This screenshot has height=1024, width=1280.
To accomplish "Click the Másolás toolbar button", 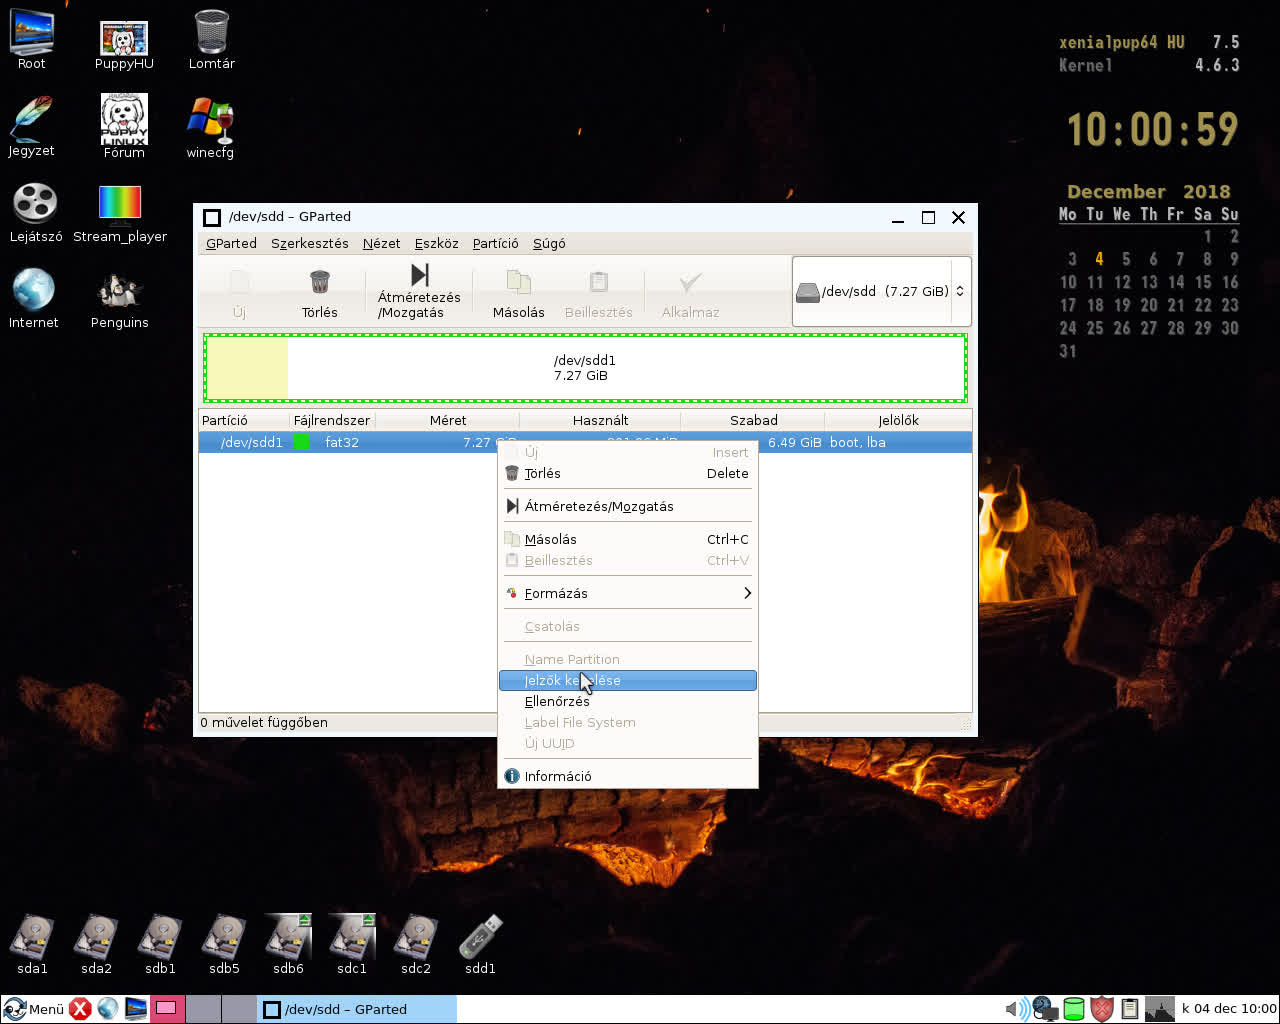I will click(518, 293).
